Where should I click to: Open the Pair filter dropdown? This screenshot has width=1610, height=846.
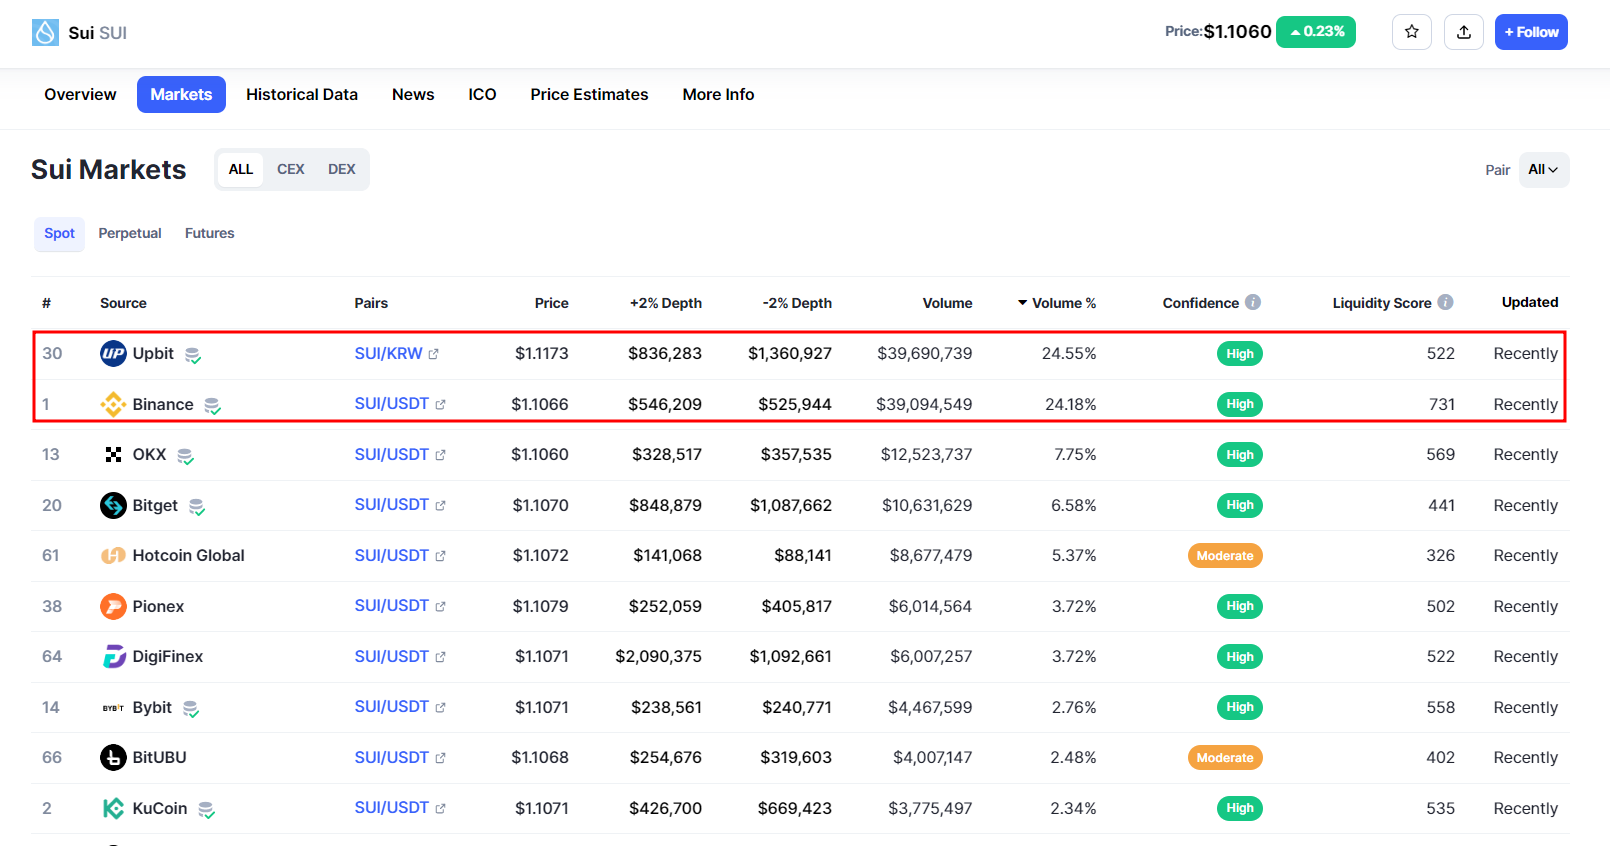[1543, 170]
